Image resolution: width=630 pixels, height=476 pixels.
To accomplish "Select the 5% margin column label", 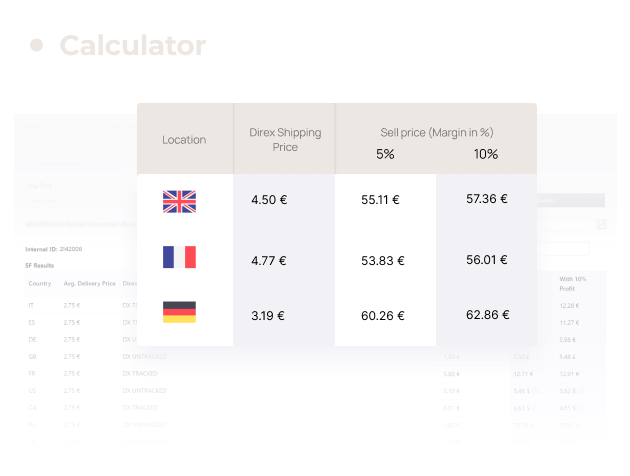I will 385,154.
